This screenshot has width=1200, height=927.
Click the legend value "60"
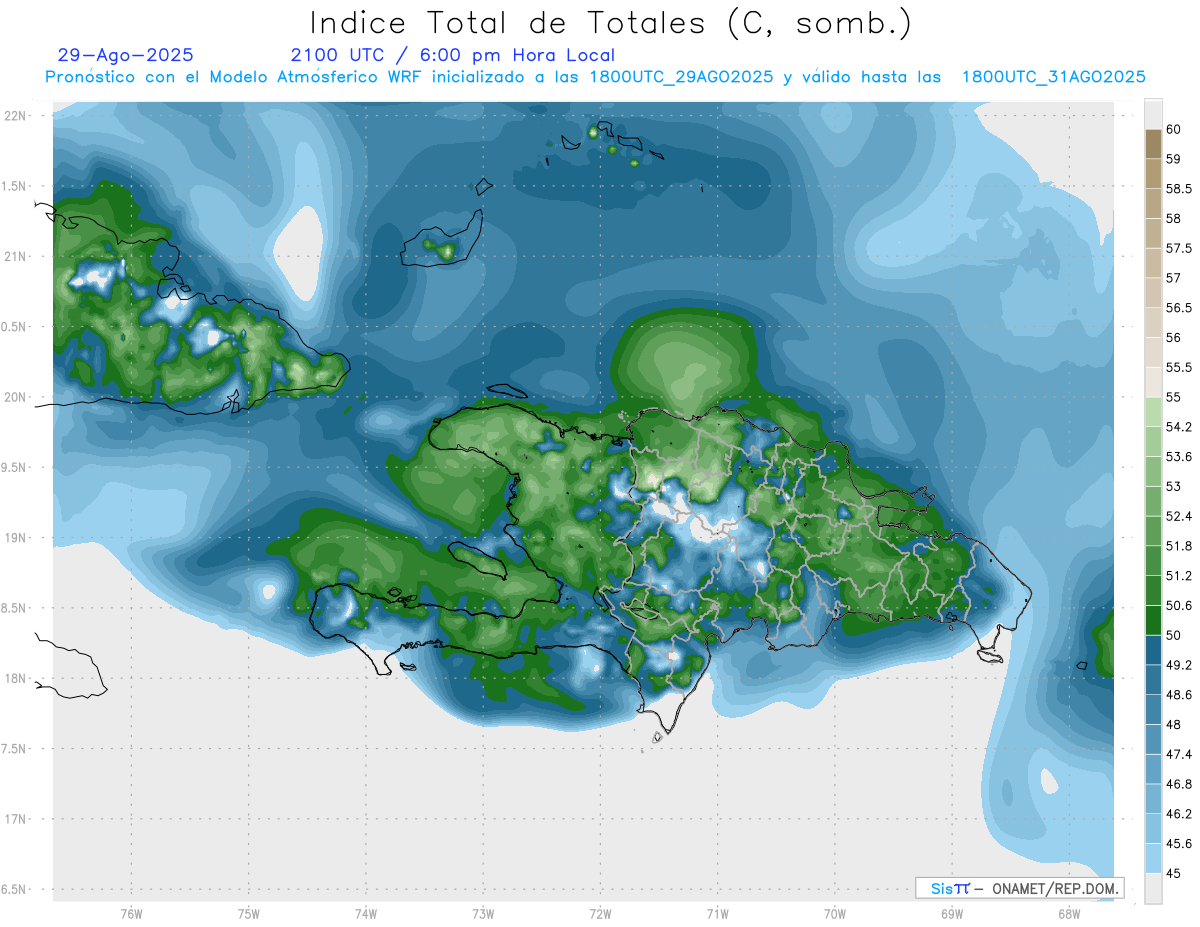click(x=1174, y=129)
